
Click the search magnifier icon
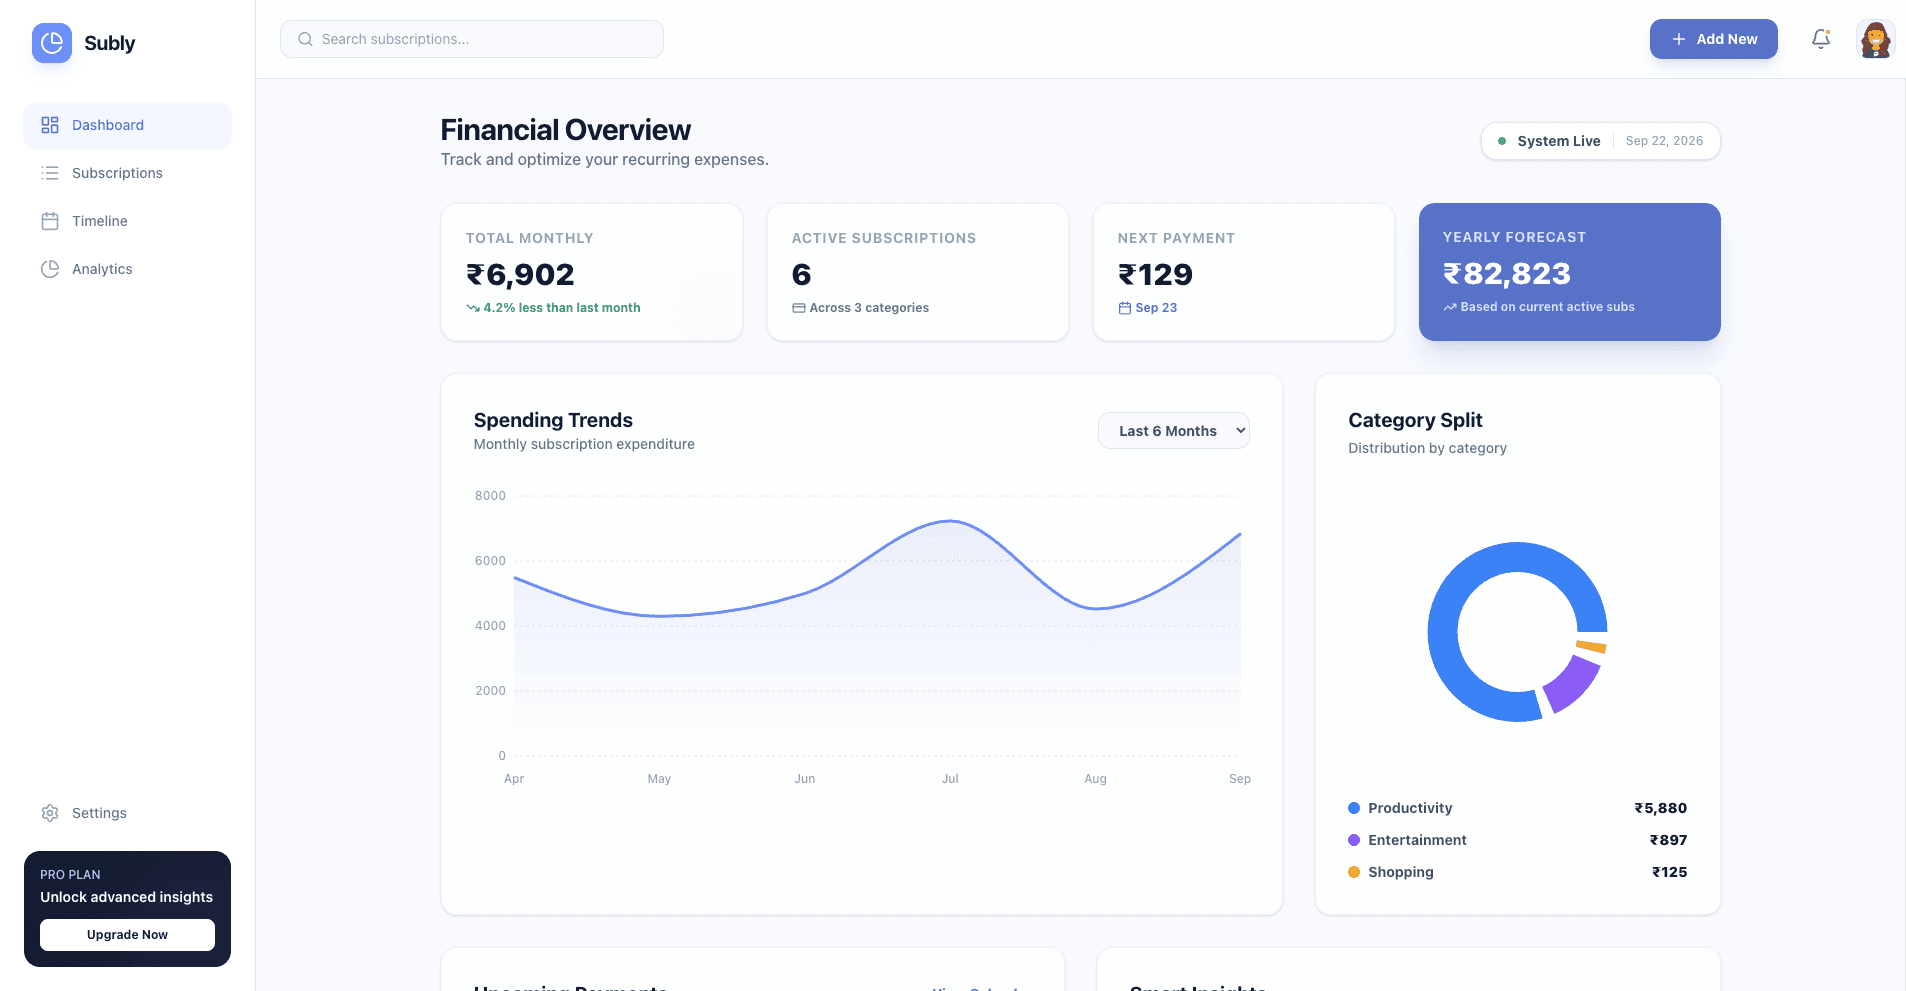coord(306,39)
